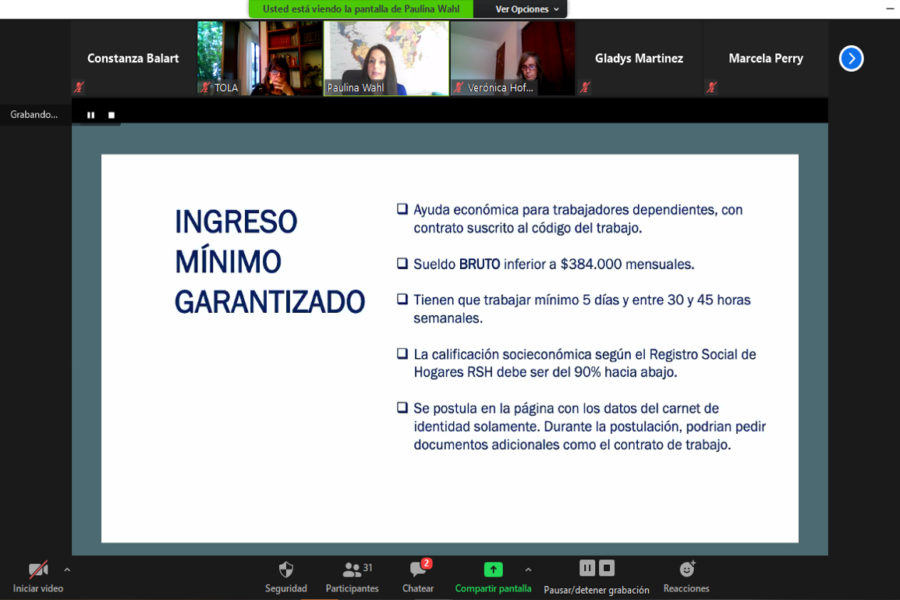The image size is (900, 600).
Task: Click checkbox bullet before Tienen que trabajar
Action: [402, 299]
